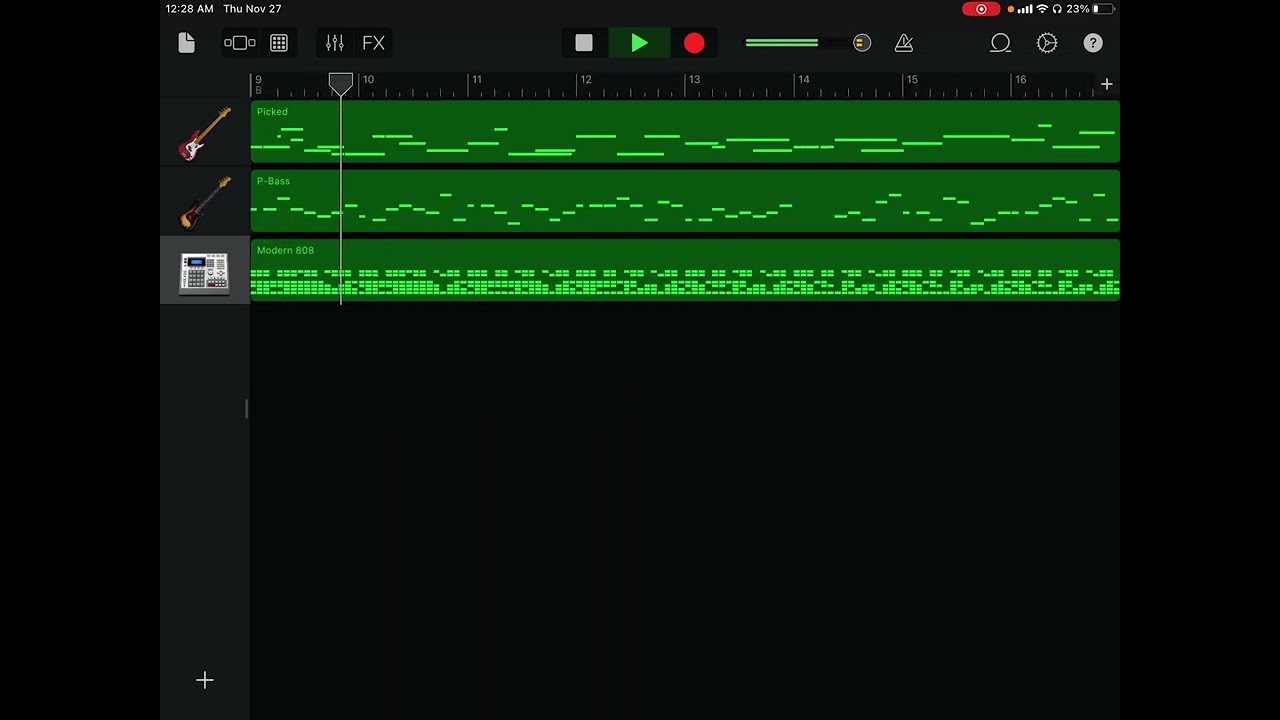The width and height of the screenshot is (1280, 720).
Task: Select the Modern 808 drum machine track
Action: [x=205, y=271]
